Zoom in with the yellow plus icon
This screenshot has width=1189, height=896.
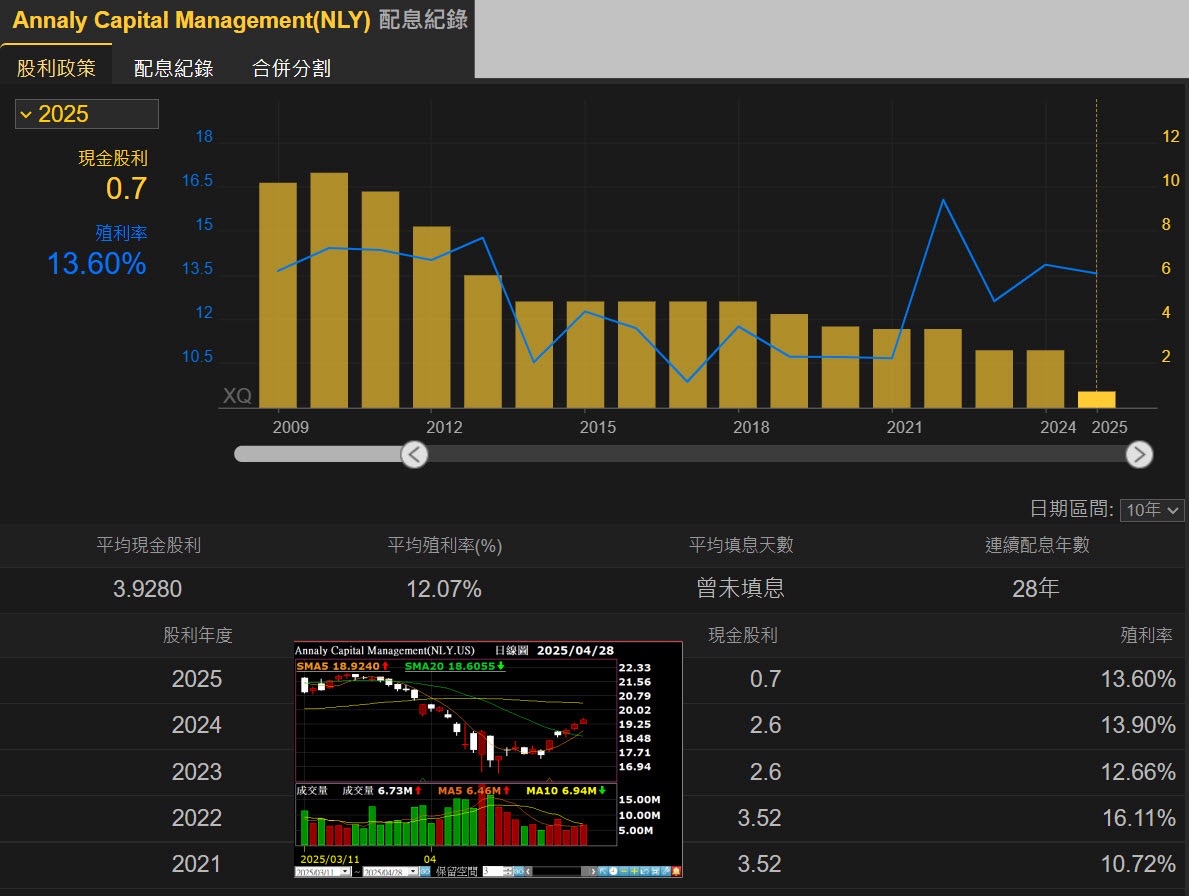[634, 872]
